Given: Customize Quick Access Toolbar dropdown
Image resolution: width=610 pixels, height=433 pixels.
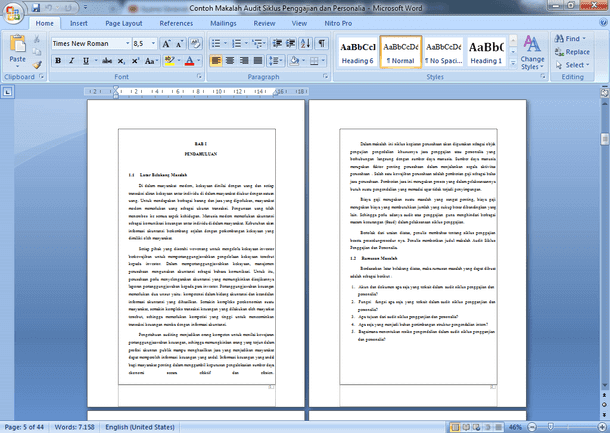Looking at the screenshot, I should [86, 7].
